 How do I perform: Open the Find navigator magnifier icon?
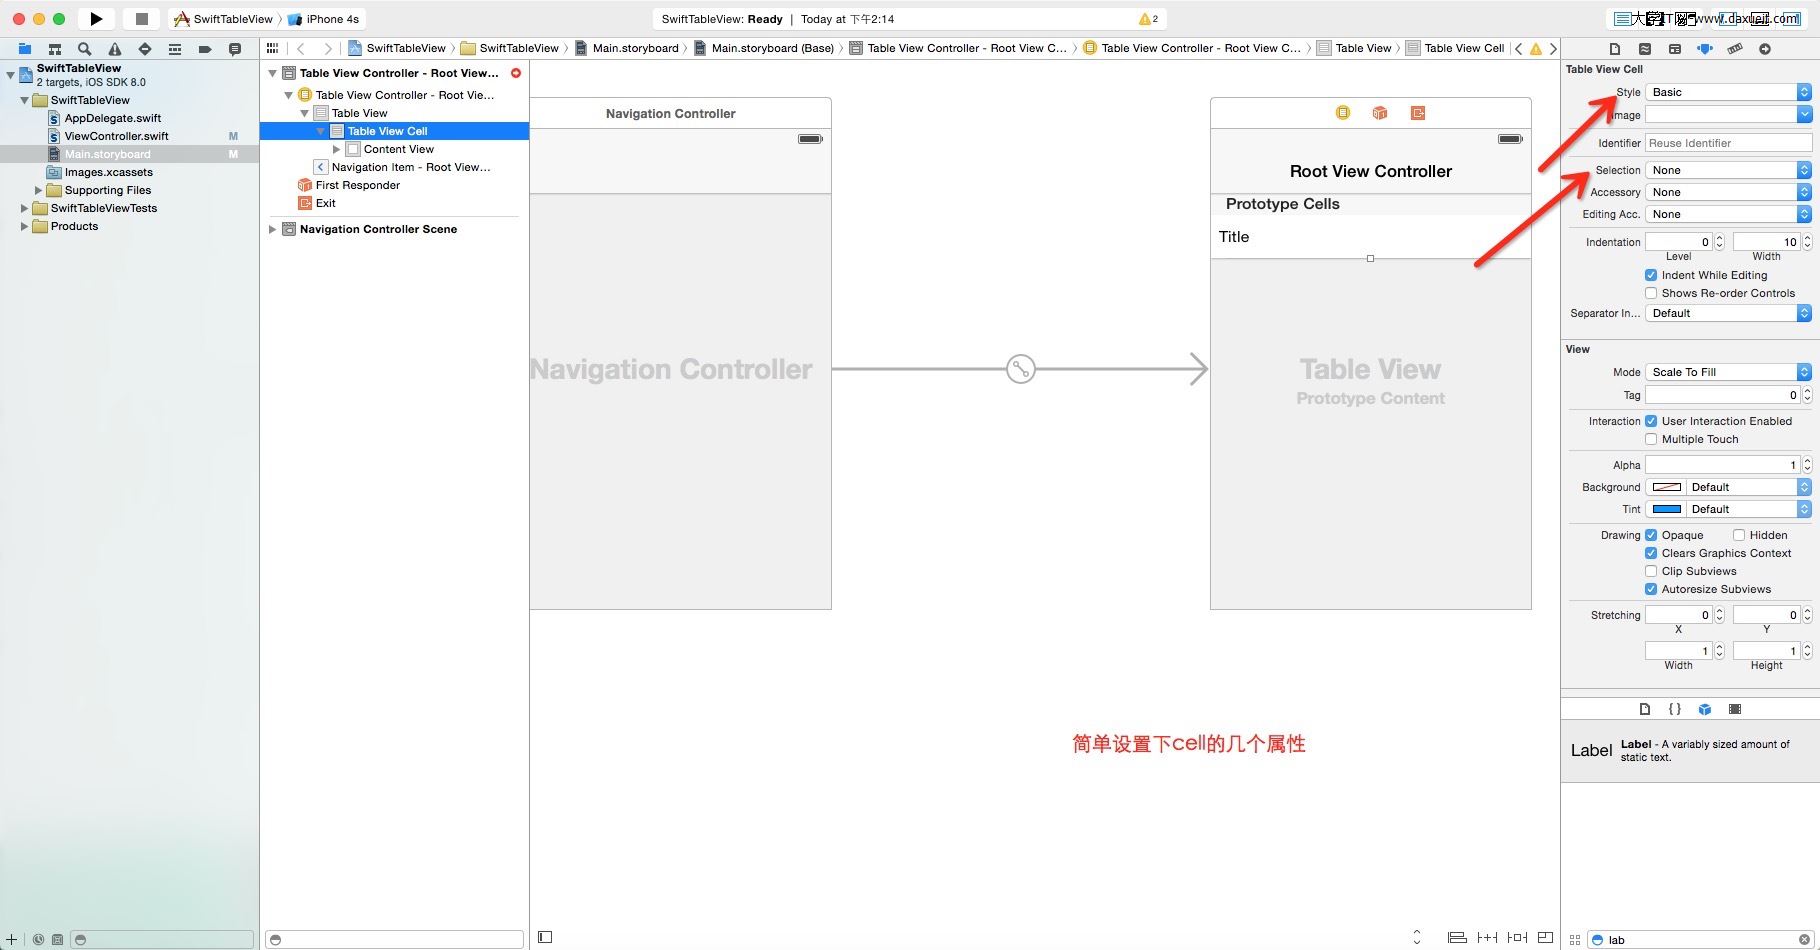pyautogui.click(x=85, y=49)
